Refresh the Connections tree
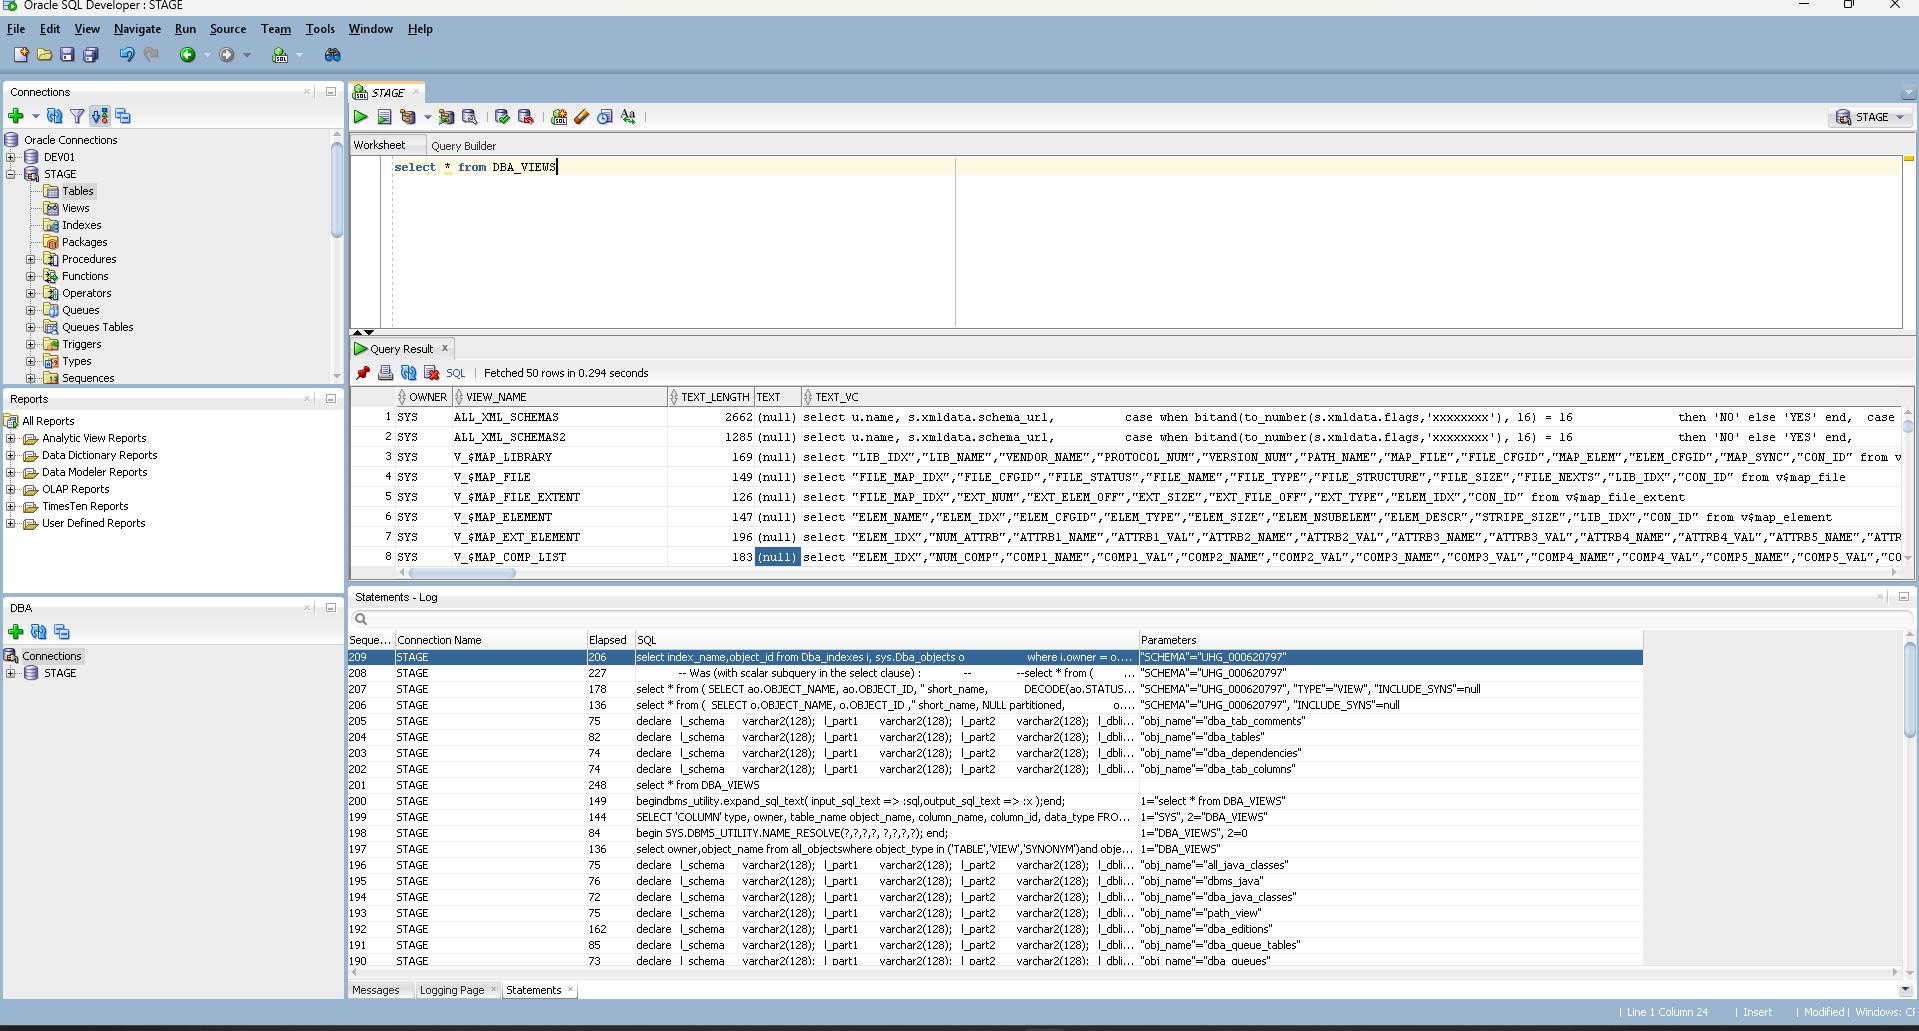Viewport: 1919px width, 1031px height. pyautogui.click(x=55, y=116)
